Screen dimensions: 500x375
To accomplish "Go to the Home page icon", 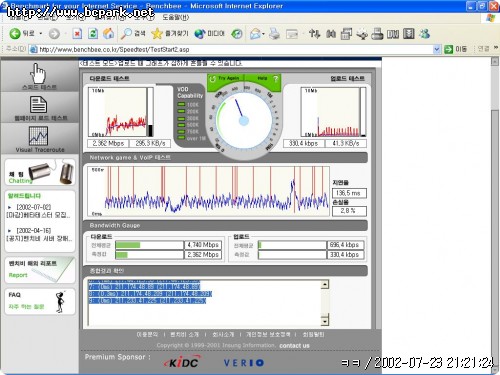I will 108,33.
